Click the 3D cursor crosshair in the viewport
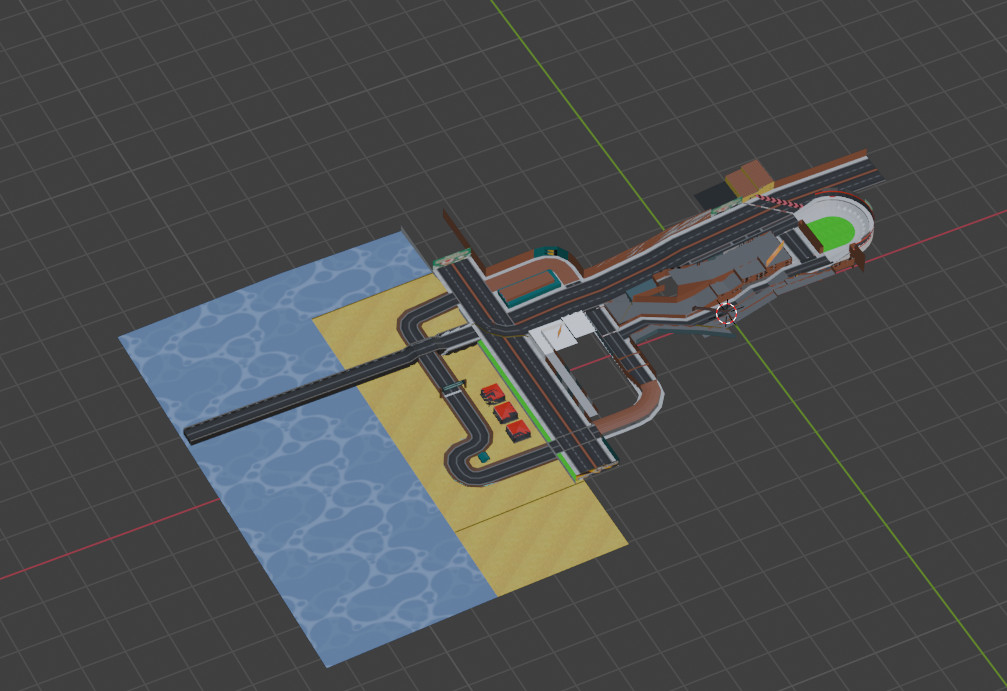The width and height of the screenshot is (1007, 691). (727, 313)
